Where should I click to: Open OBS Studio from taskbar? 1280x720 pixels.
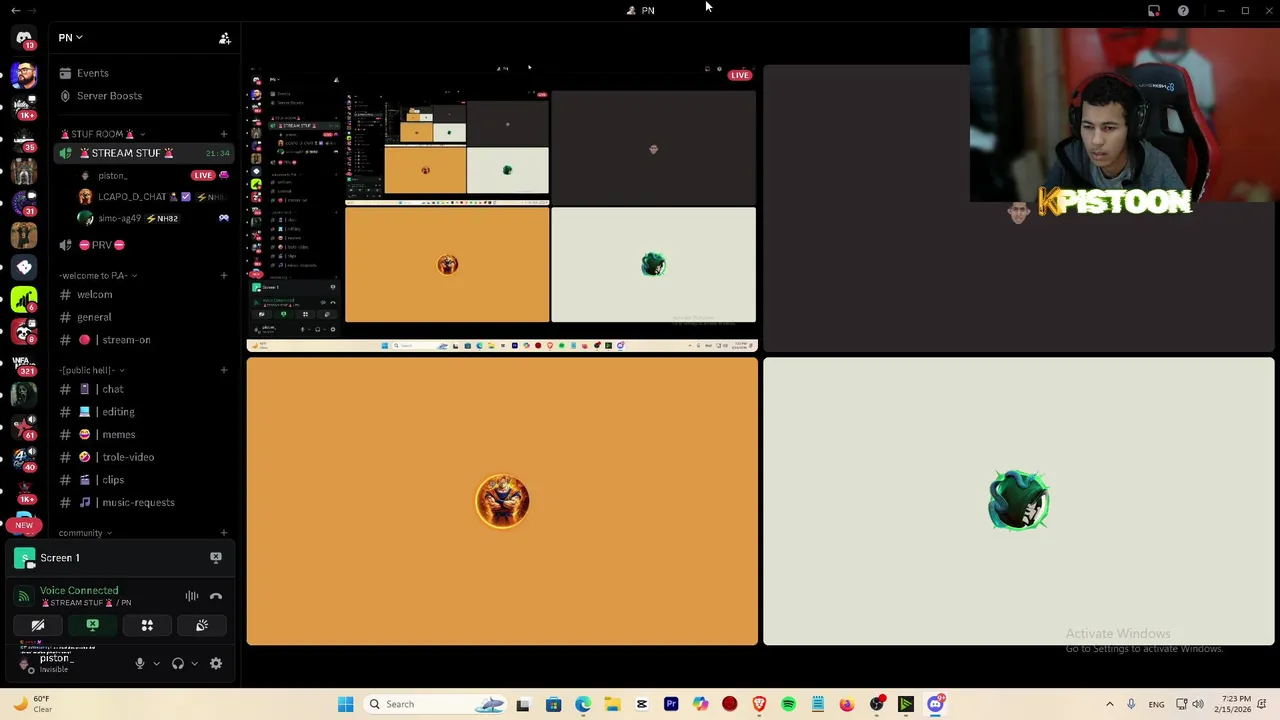[877, 704]
